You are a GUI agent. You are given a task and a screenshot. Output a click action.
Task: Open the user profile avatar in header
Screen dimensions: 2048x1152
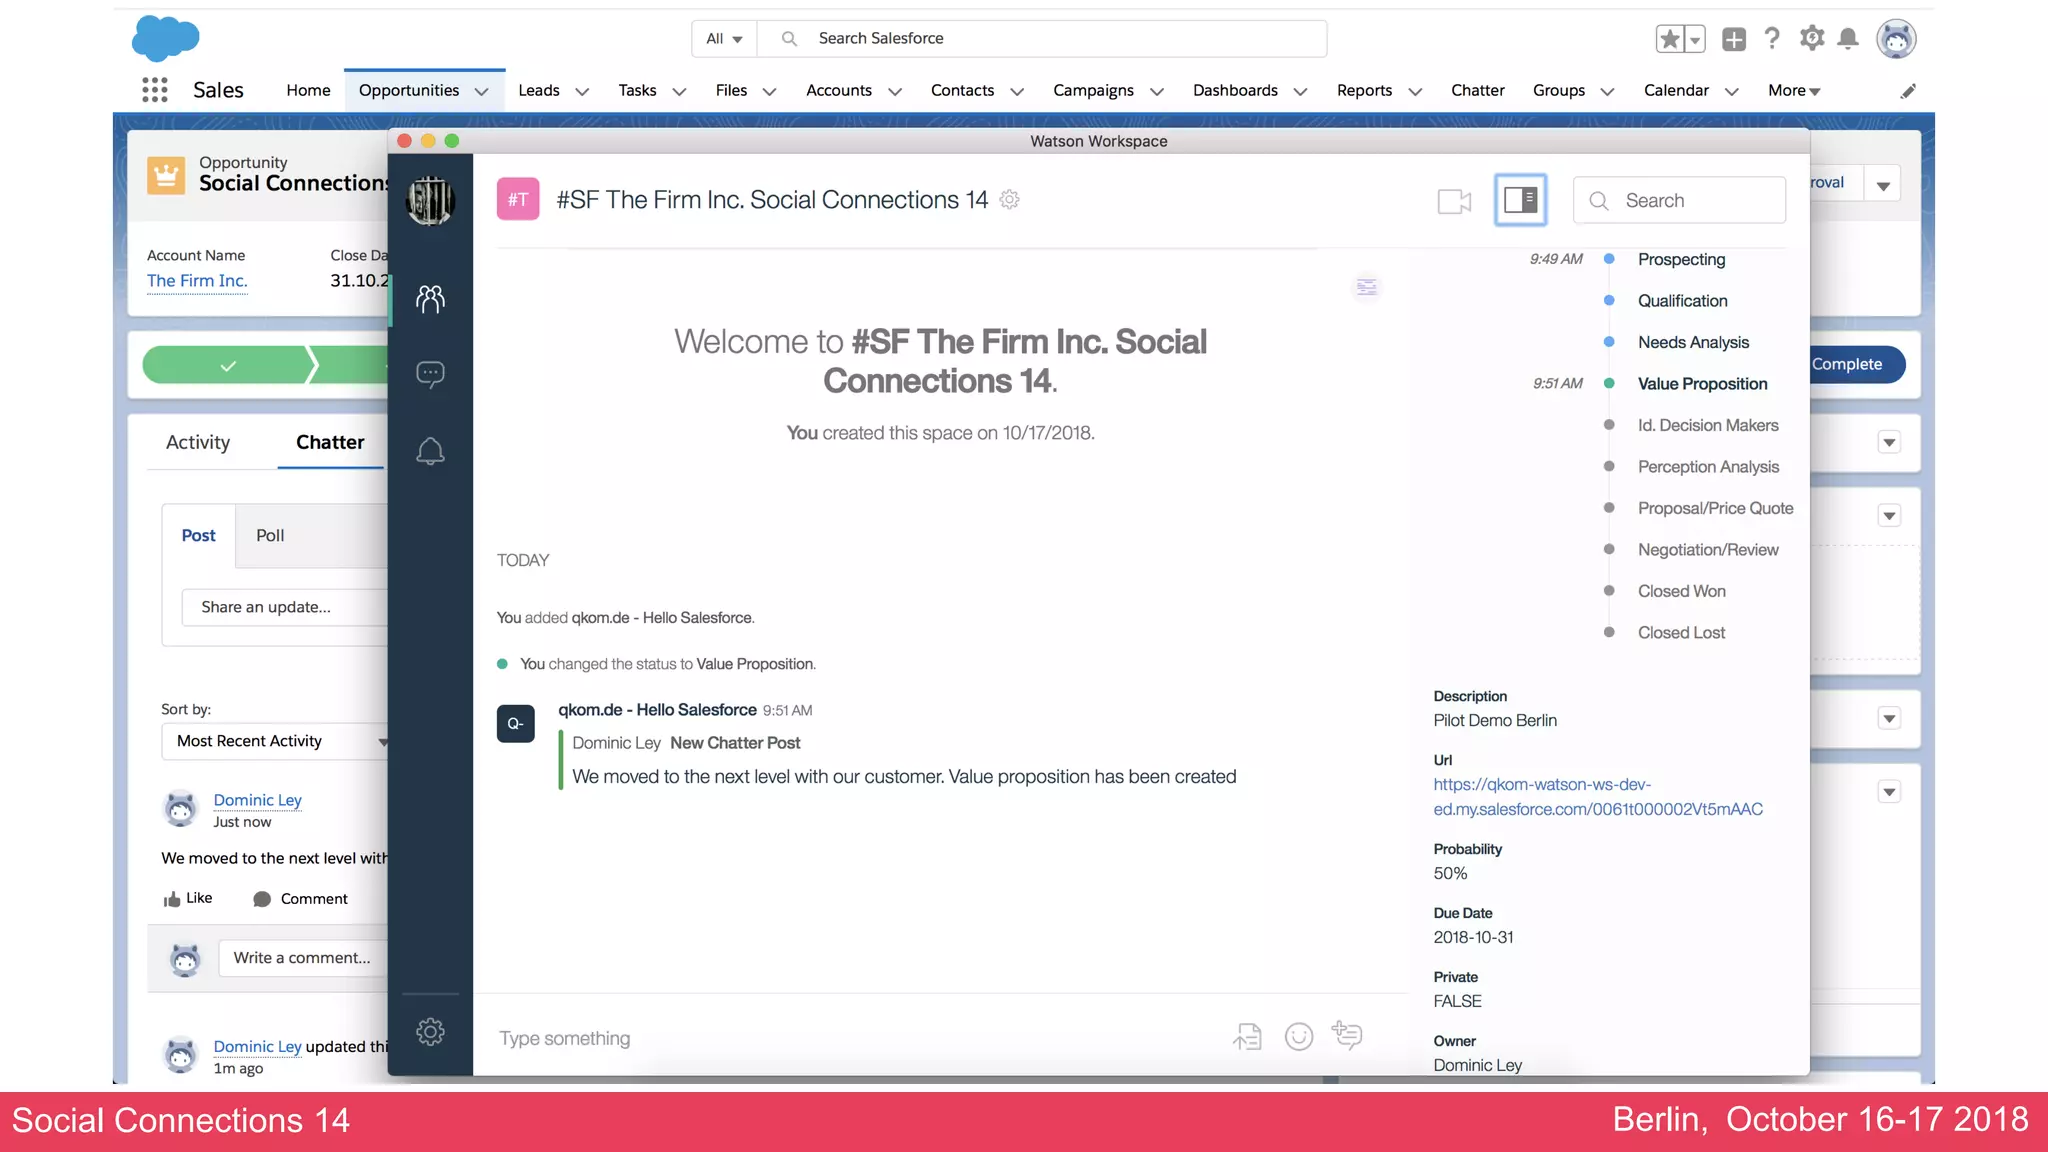[1896, 39]
